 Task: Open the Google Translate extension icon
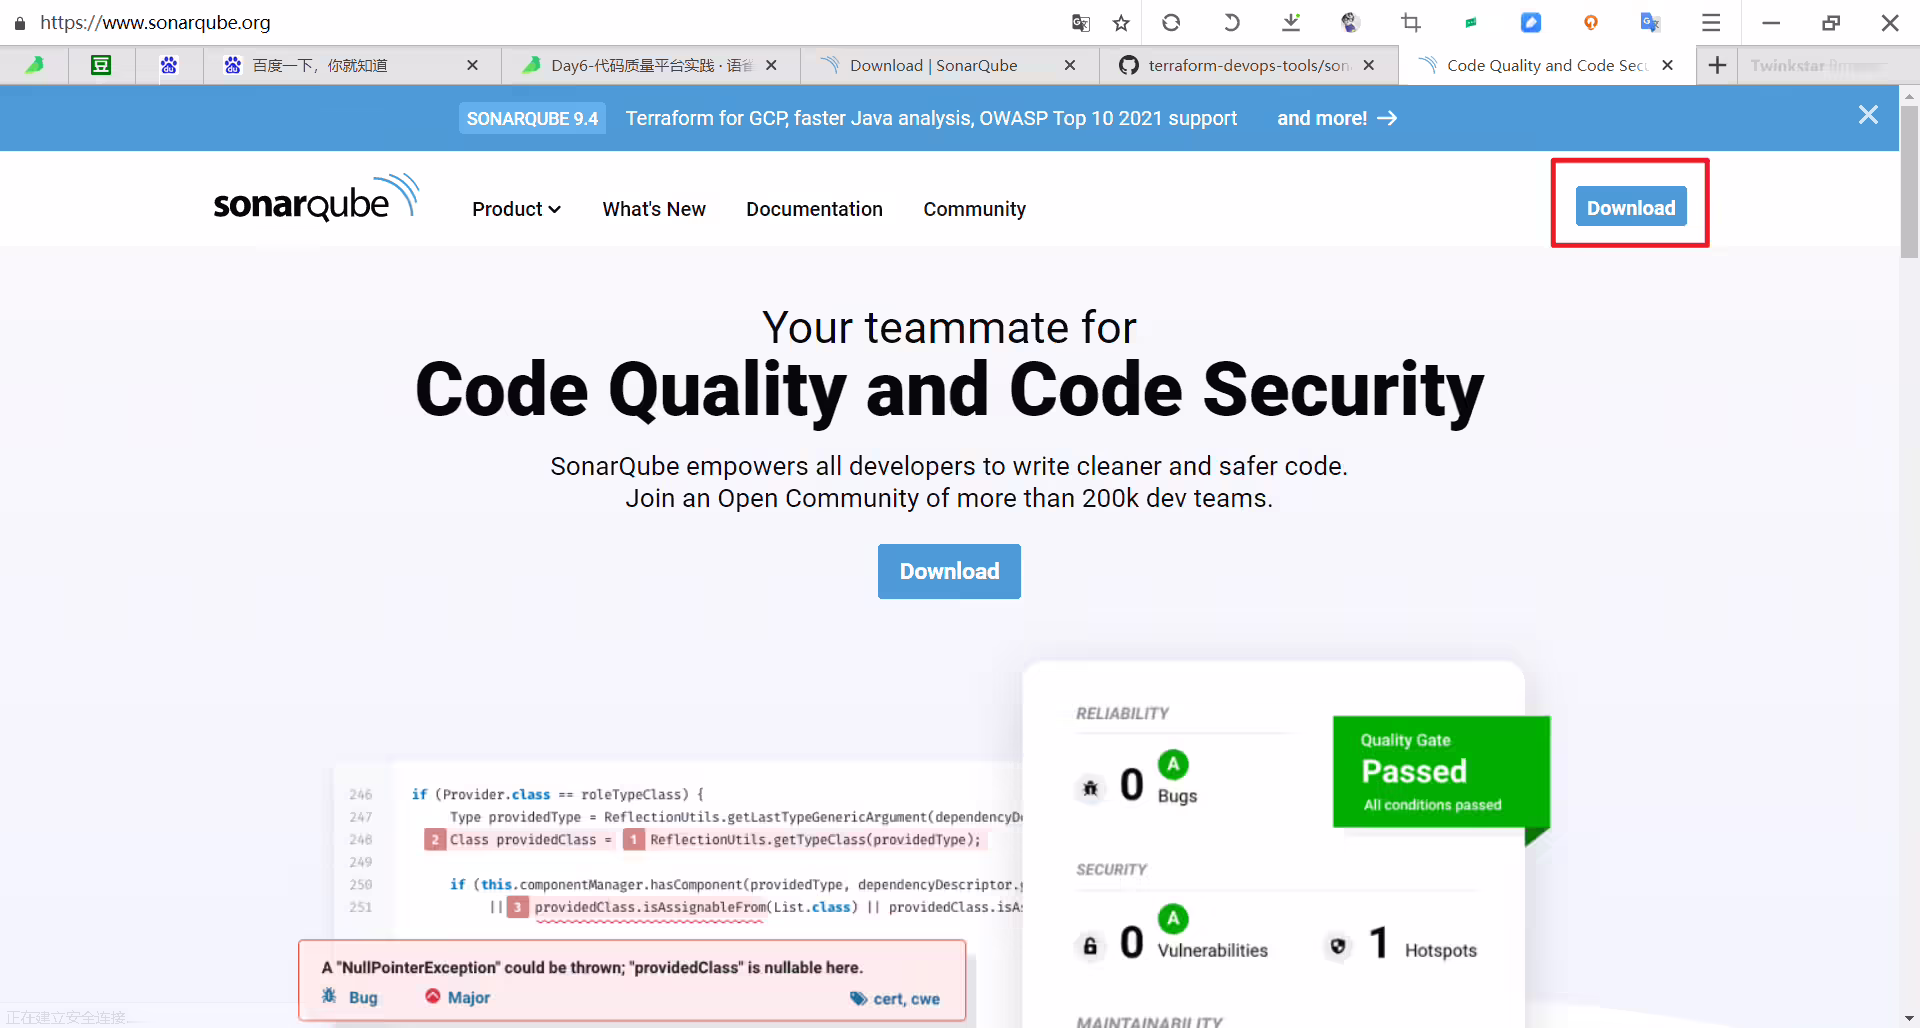click(1650, 22)
